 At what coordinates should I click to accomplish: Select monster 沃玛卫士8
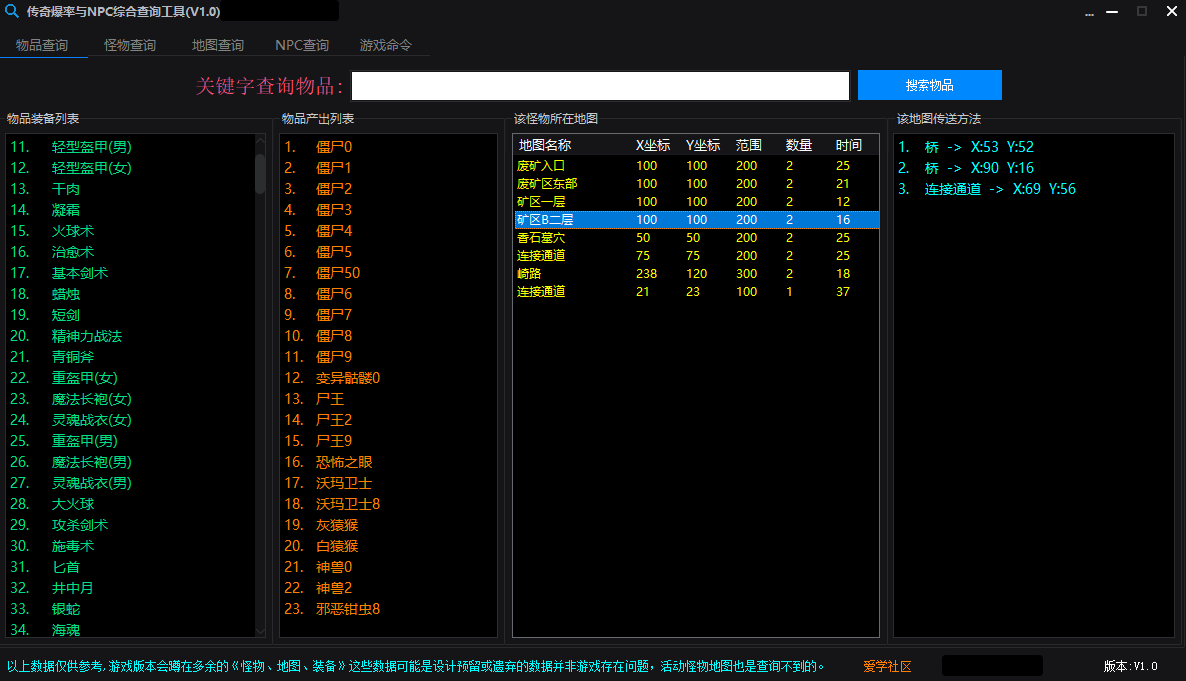coord(348,504)
